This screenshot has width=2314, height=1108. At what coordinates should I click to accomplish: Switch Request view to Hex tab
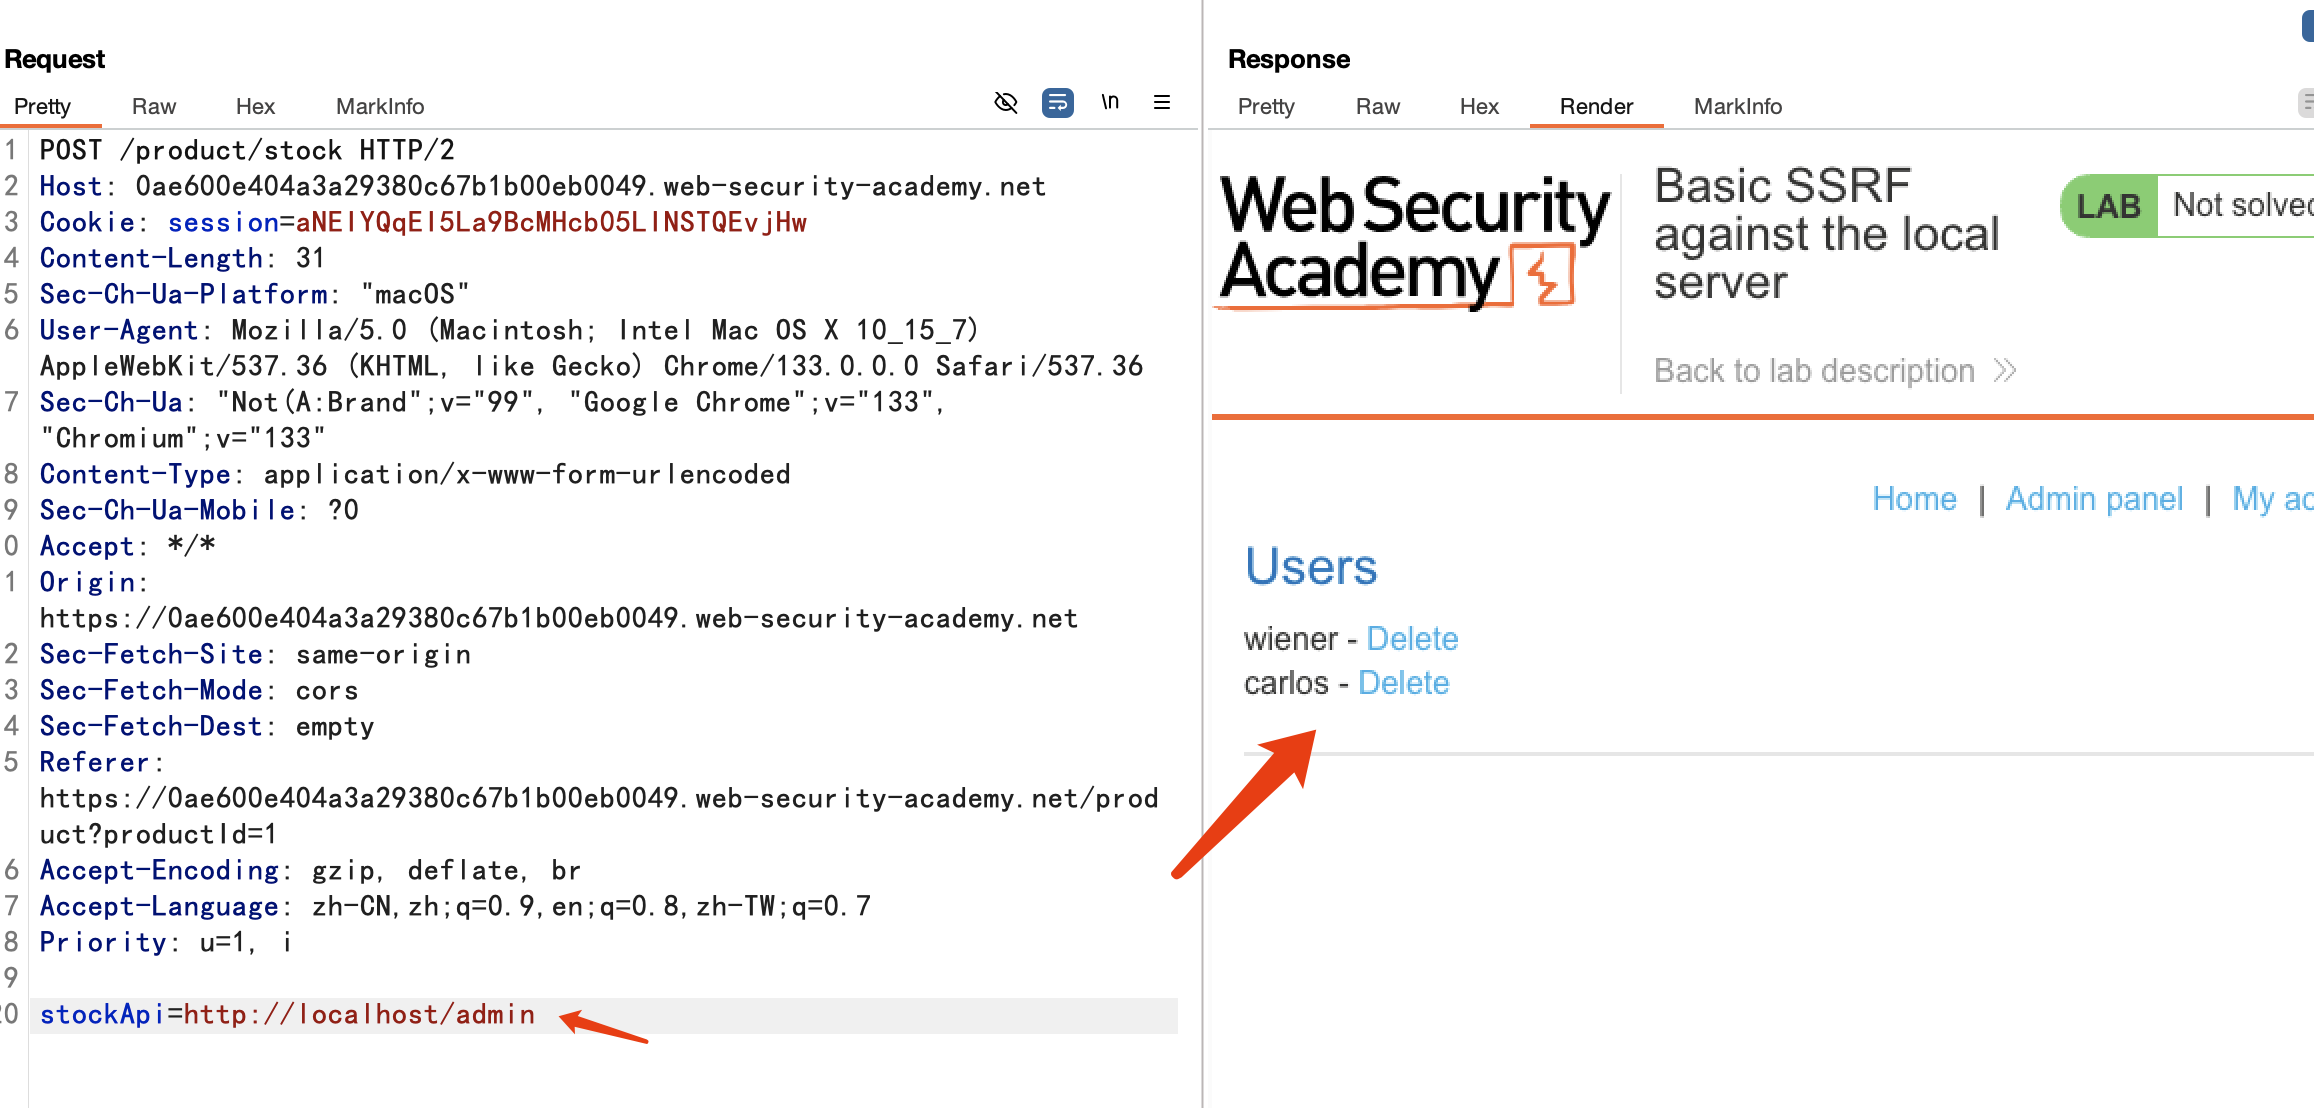(255, 107)
